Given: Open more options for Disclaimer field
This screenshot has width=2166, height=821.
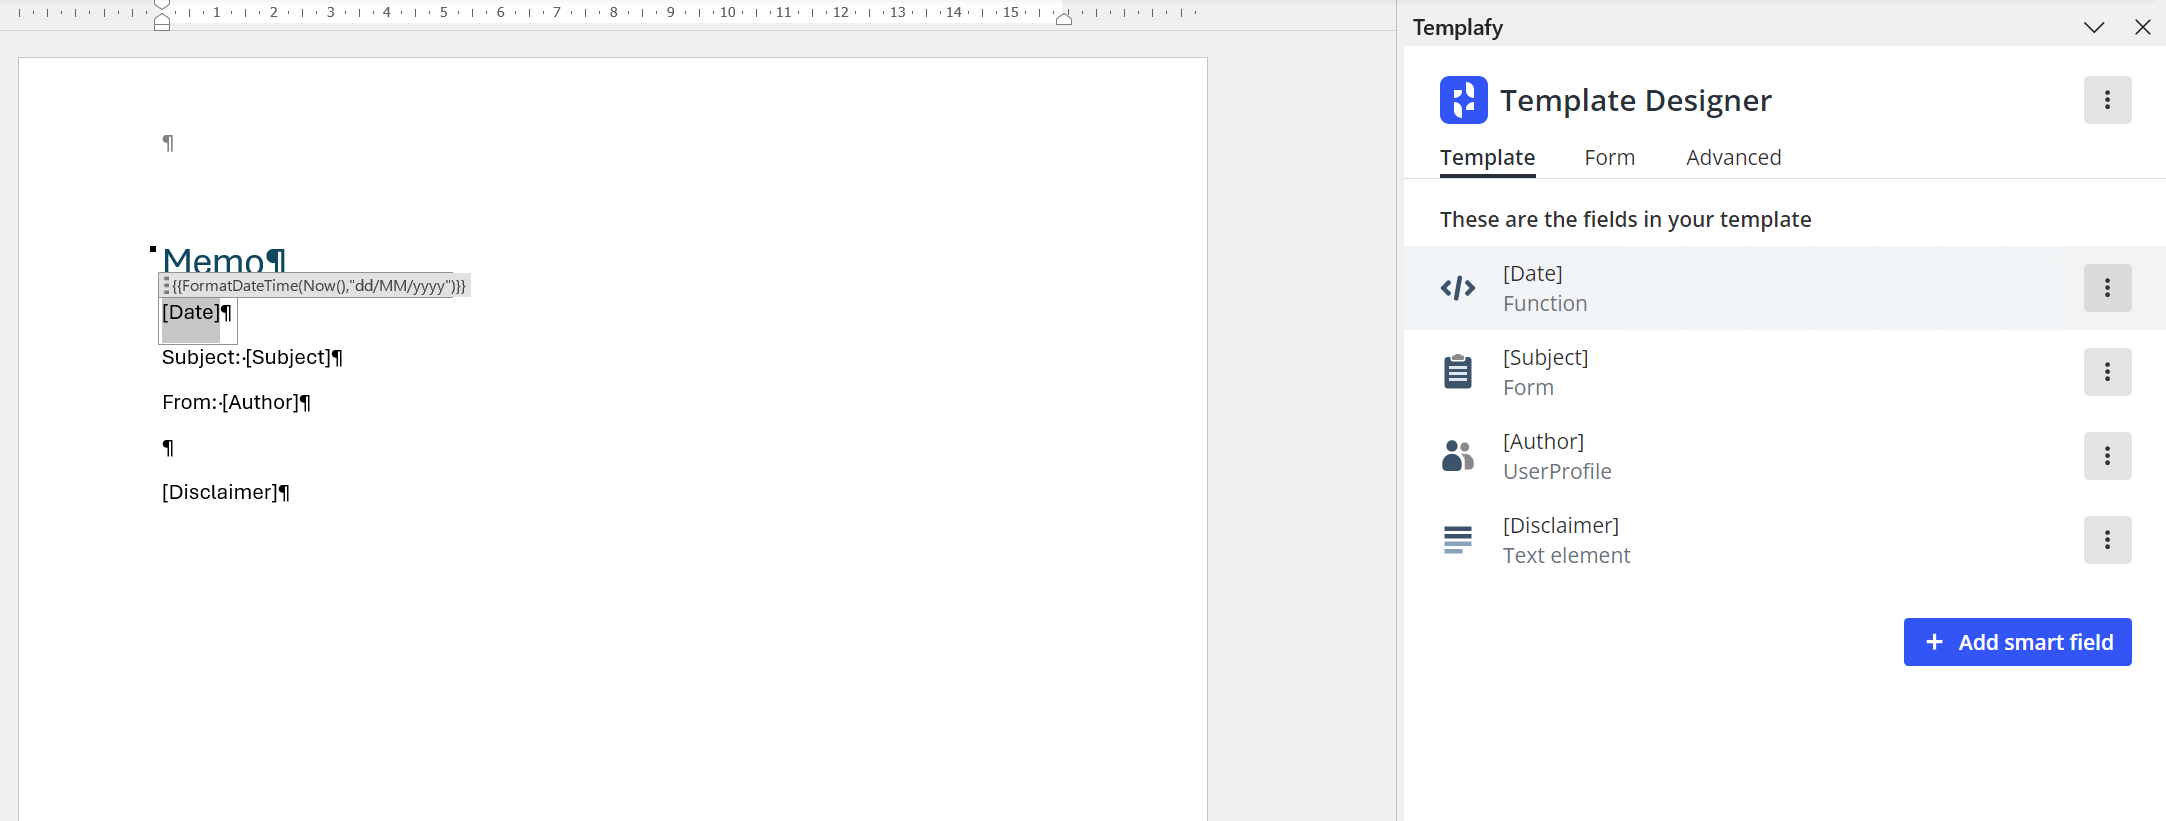Looking at the screenshot, I should [2107, 540].
